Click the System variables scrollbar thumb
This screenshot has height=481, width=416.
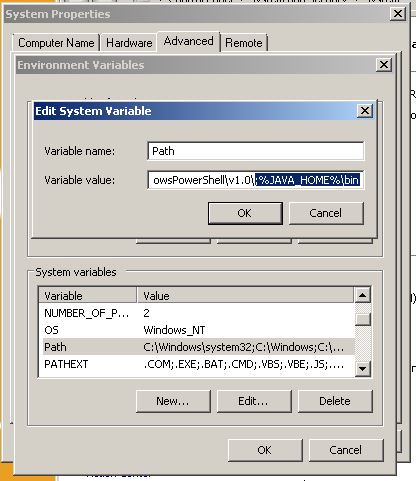[x=363, y=319]
